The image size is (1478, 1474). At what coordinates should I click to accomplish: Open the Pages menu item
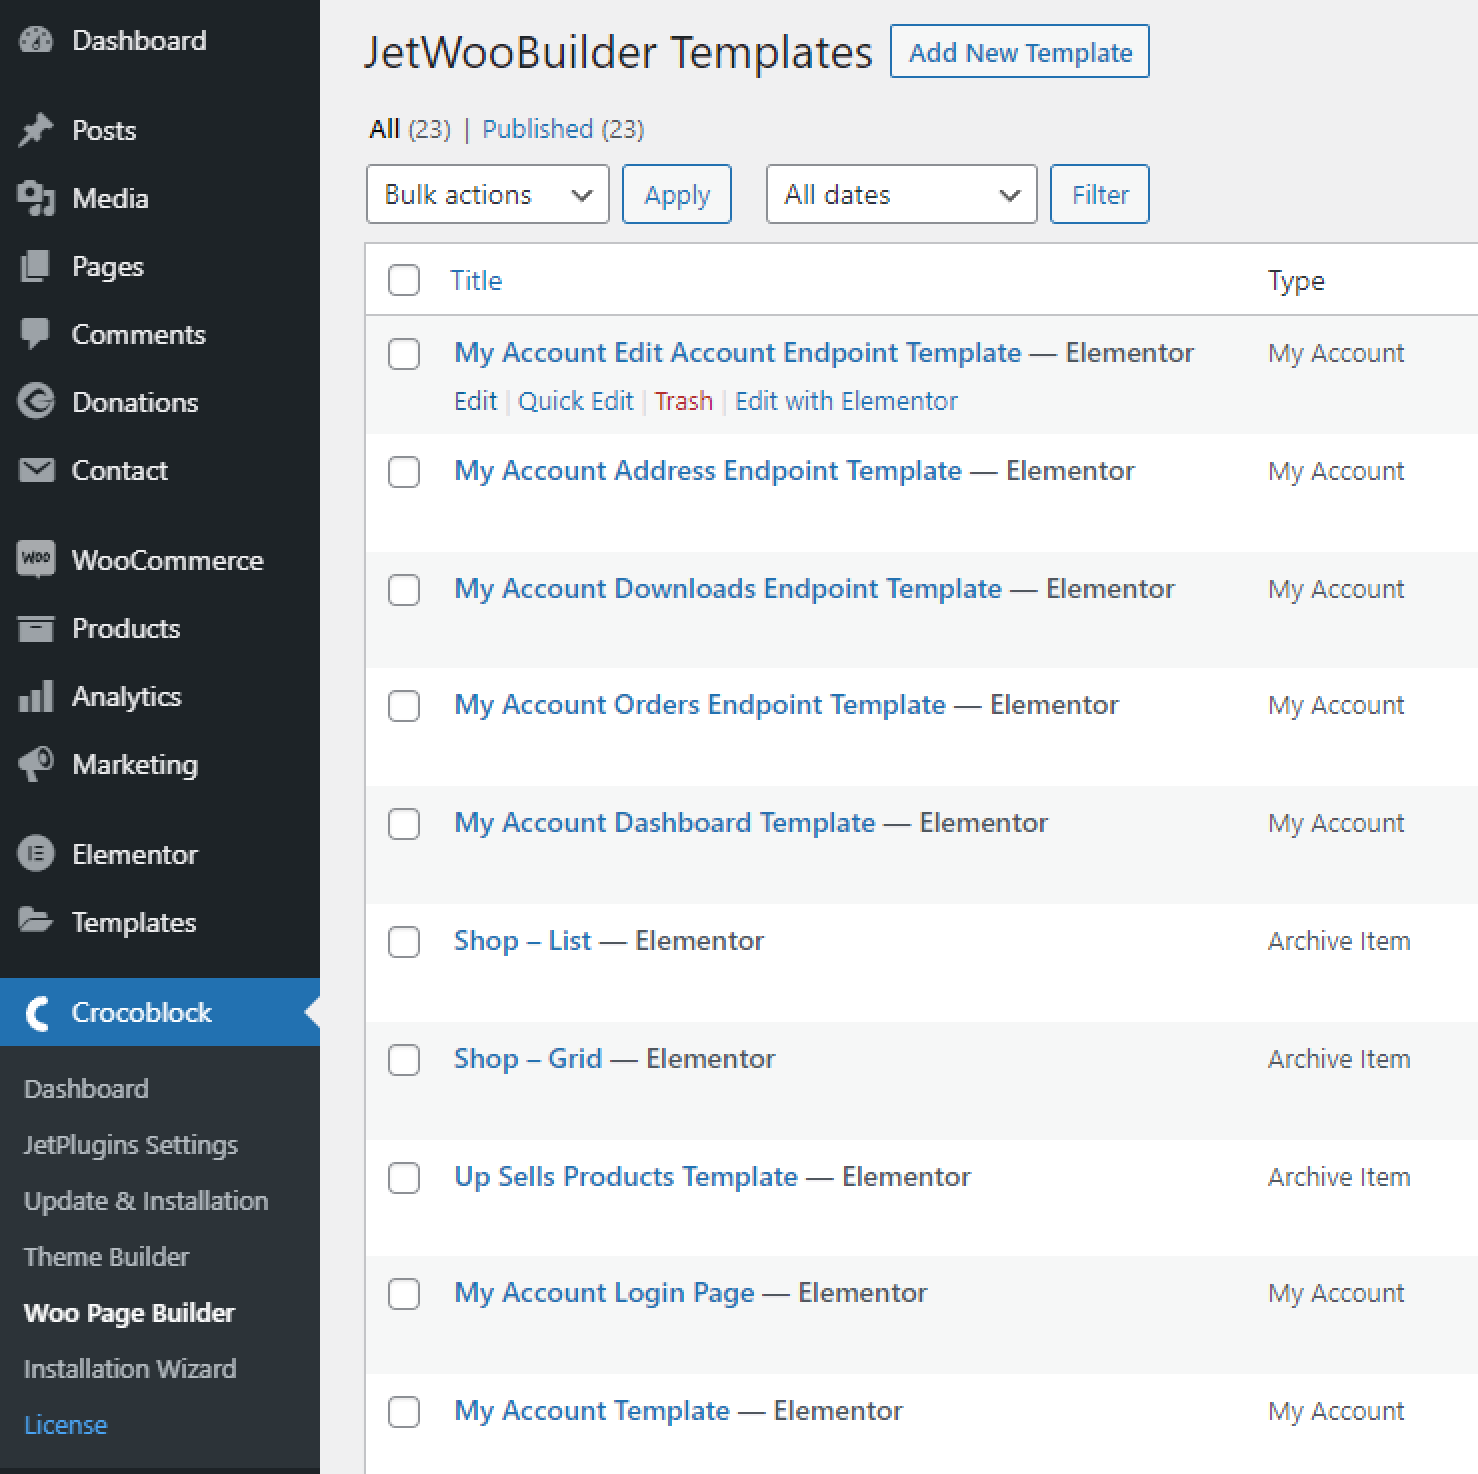108,266
